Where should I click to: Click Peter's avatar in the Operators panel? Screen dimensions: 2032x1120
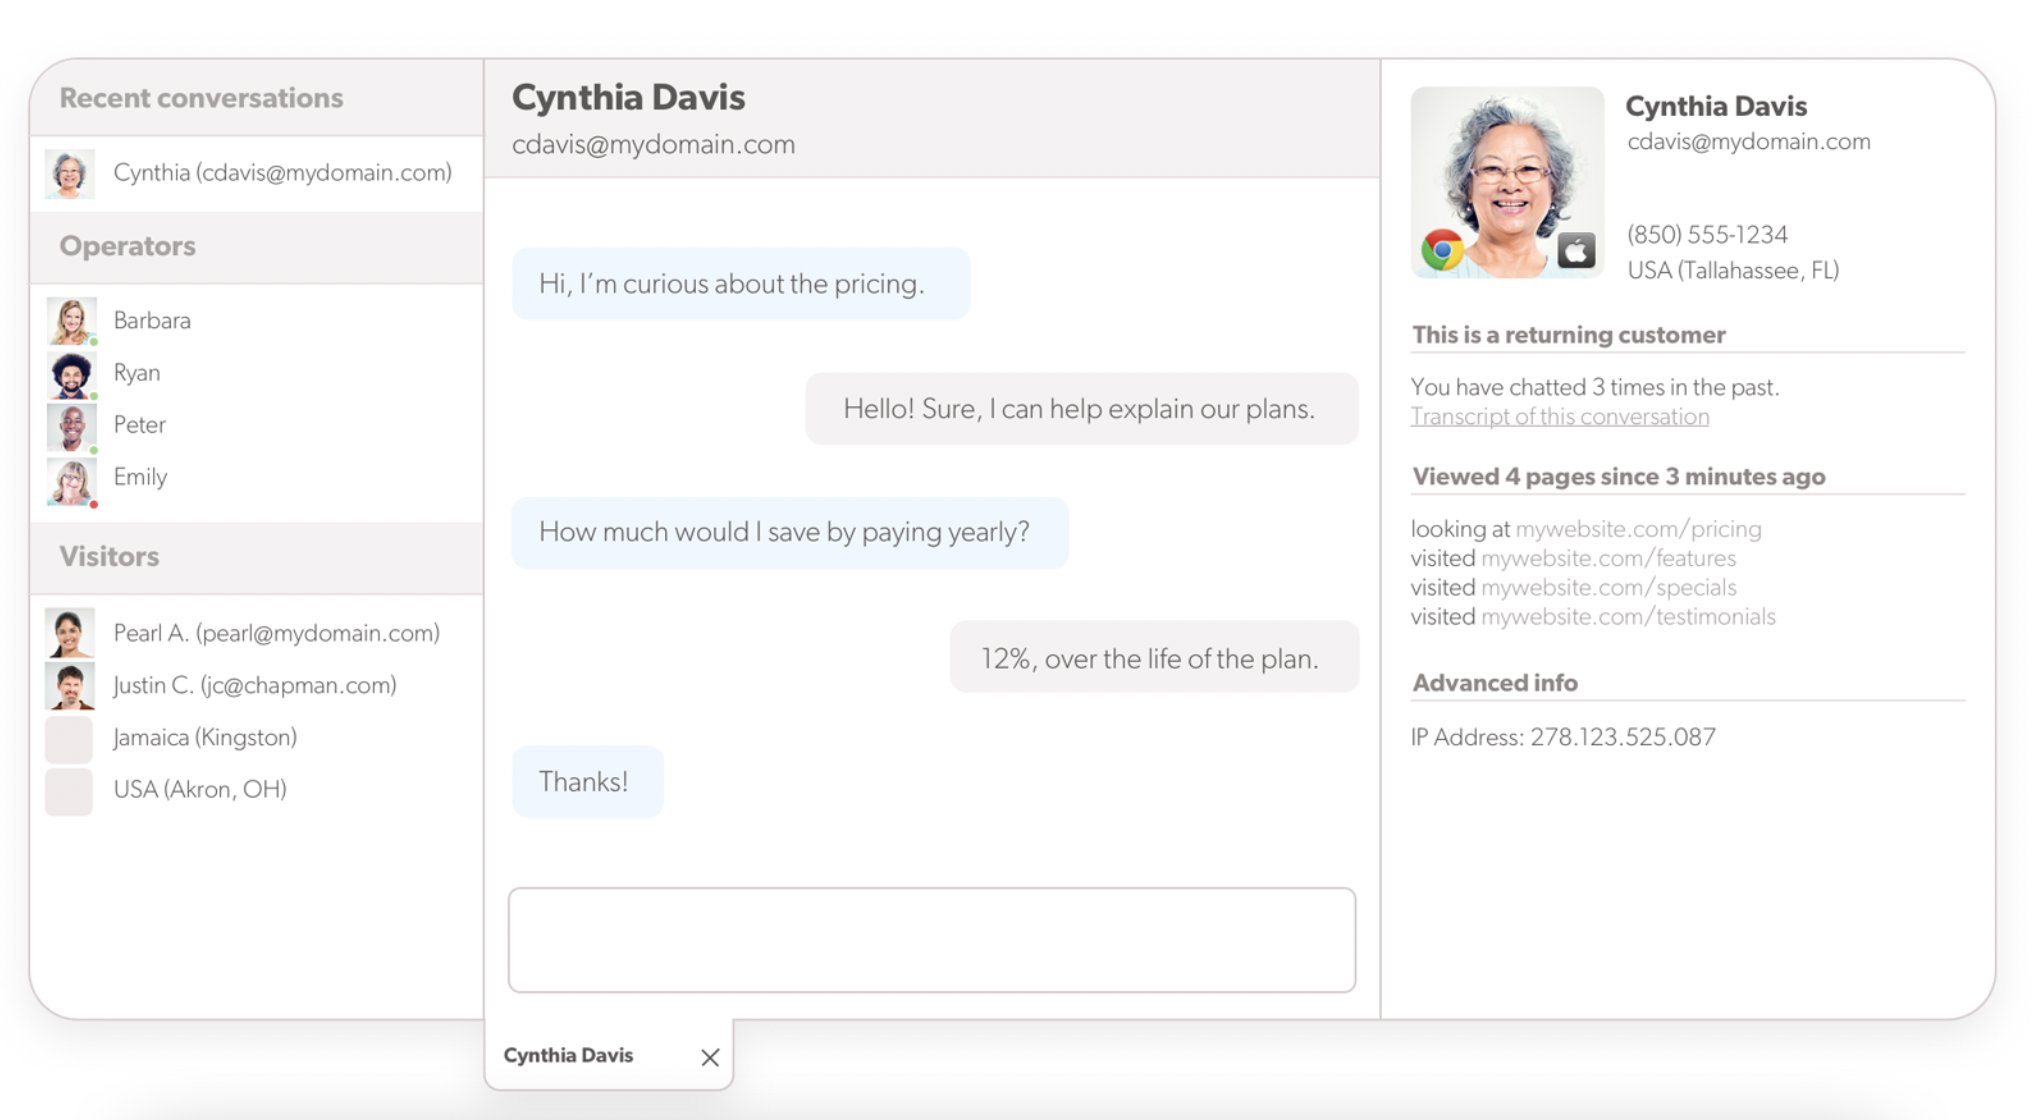pos(71,423)
